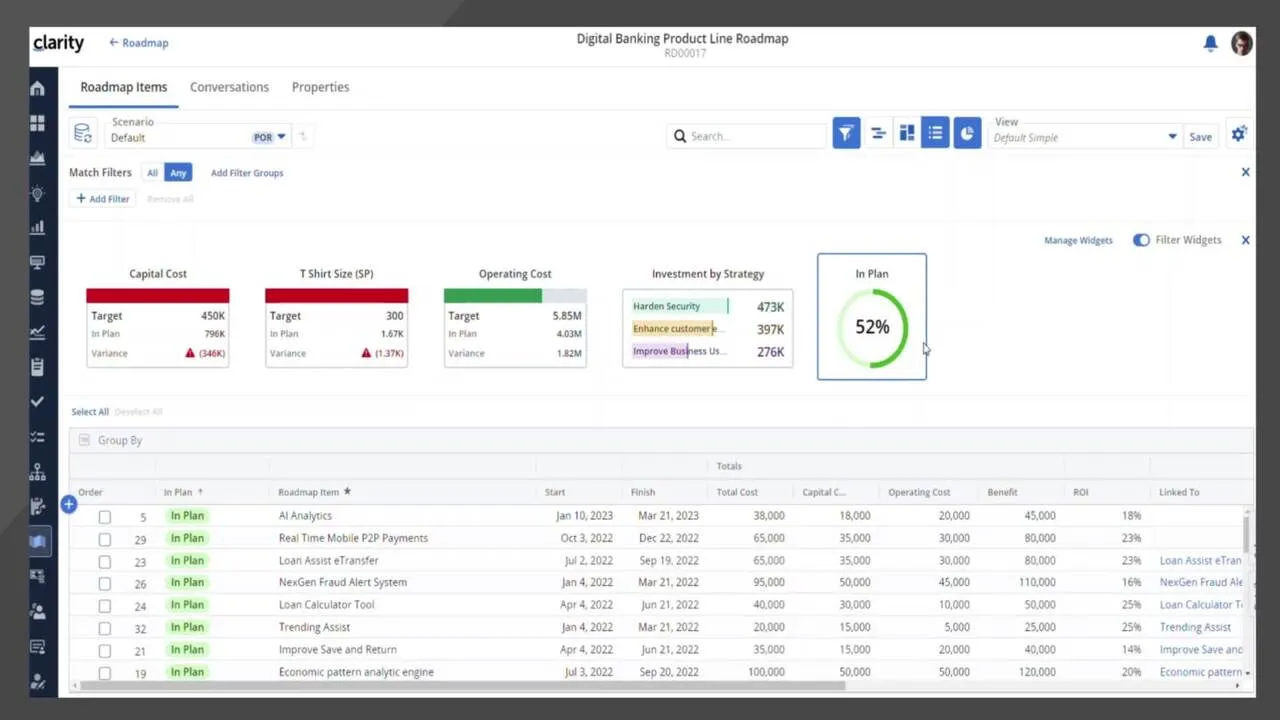
Task: Check the AI Analytics row checkbox
Action: (105, 517)
